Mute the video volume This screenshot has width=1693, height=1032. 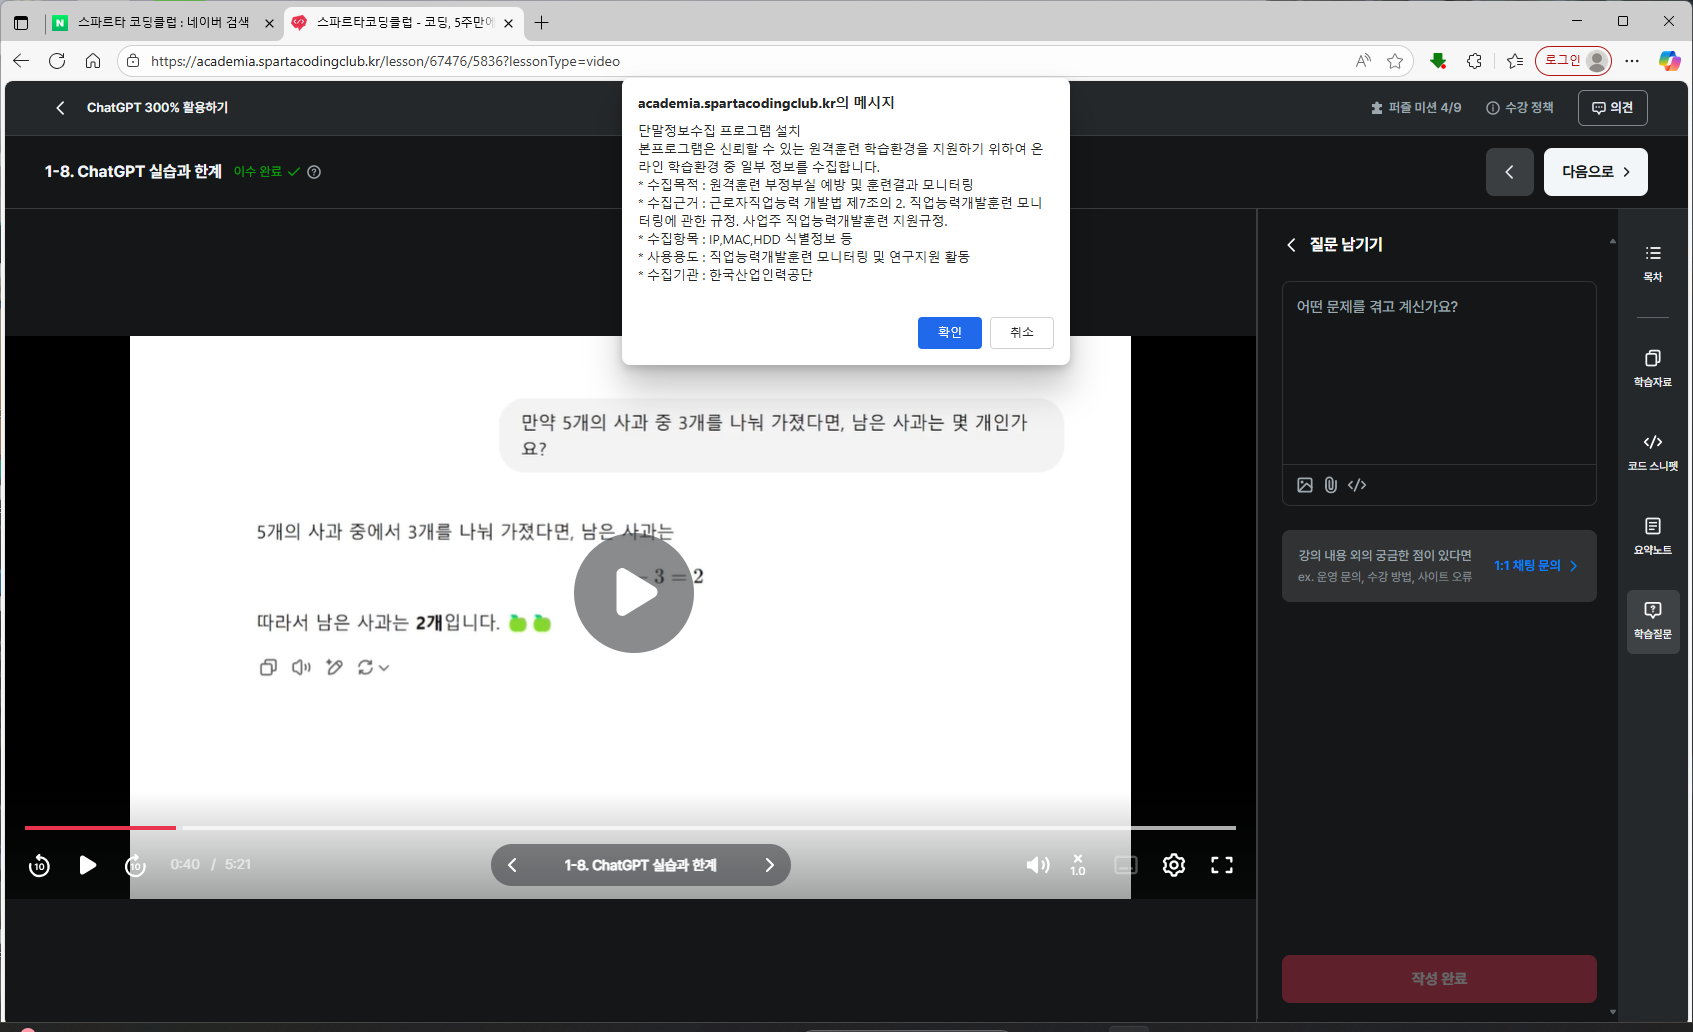(1038, 865)
